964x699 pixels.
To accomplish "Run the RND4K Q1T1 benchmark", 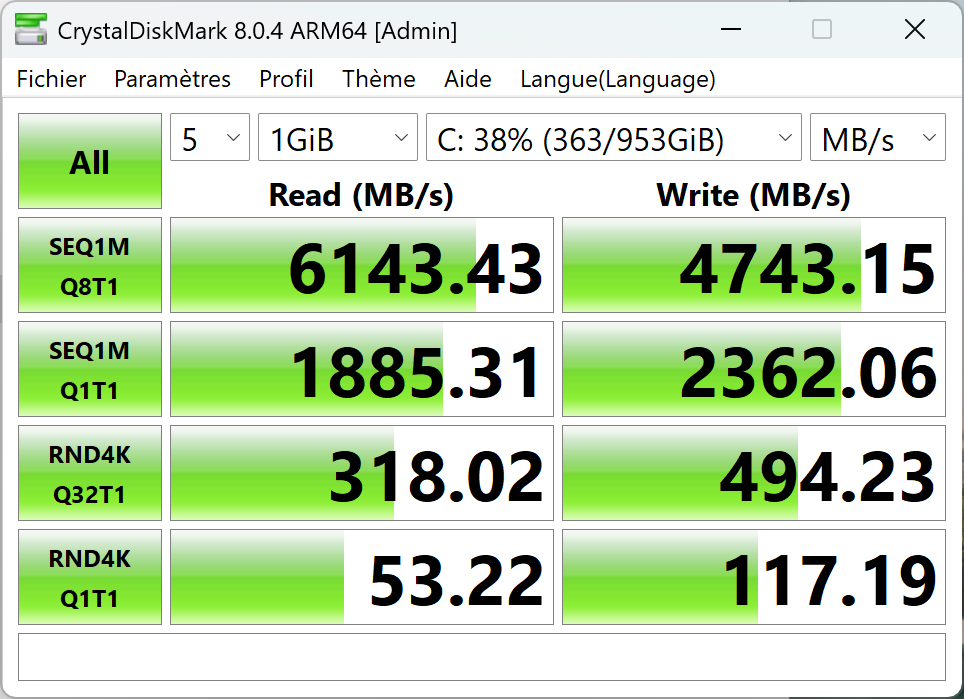I will point(90,577).
